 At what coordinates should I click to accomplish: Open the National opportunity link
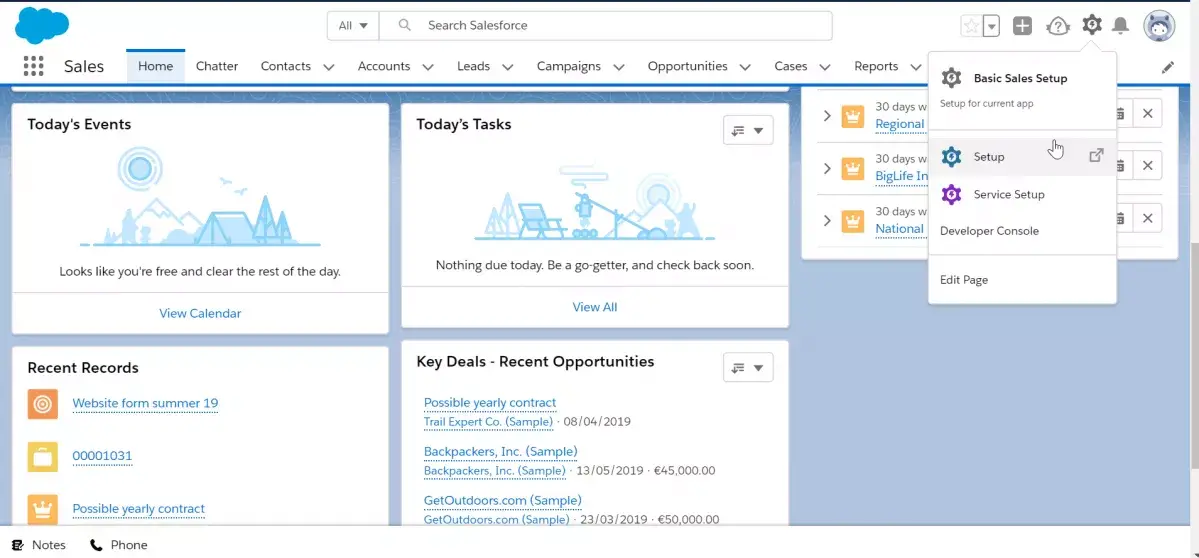point(900,229)
